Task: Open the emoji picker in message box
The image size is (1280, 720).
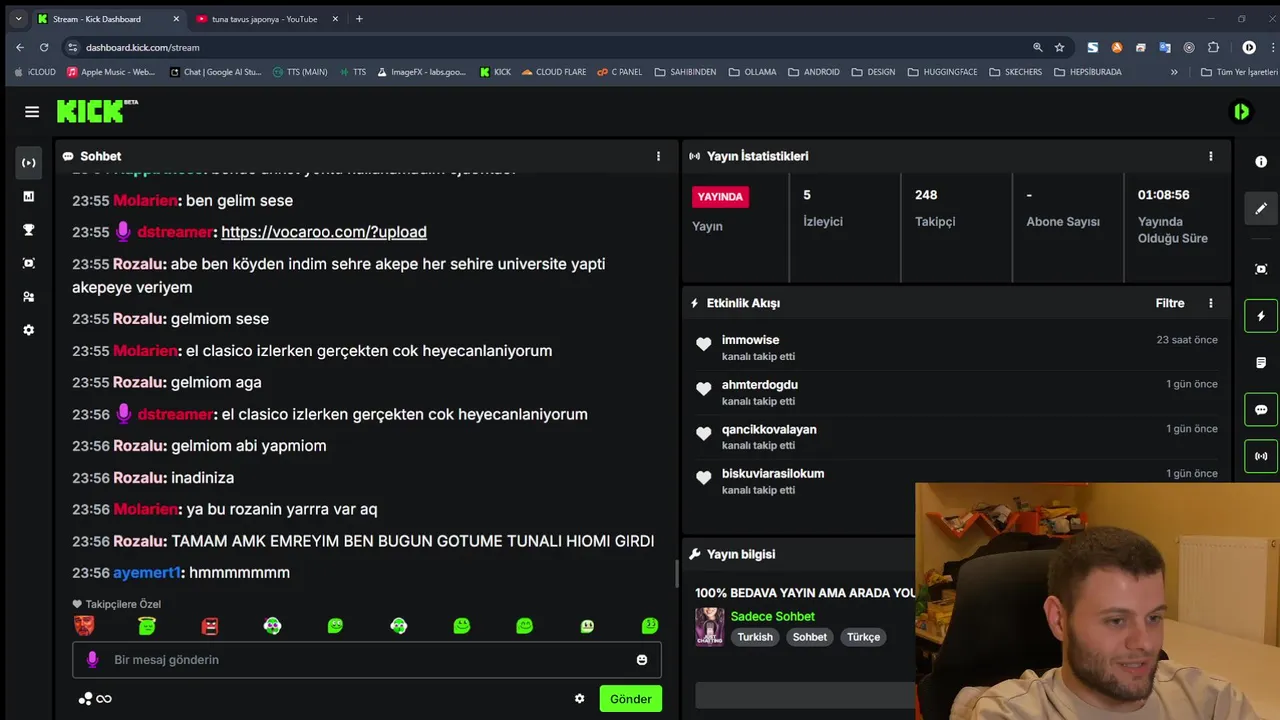Action: coord(642,660)
